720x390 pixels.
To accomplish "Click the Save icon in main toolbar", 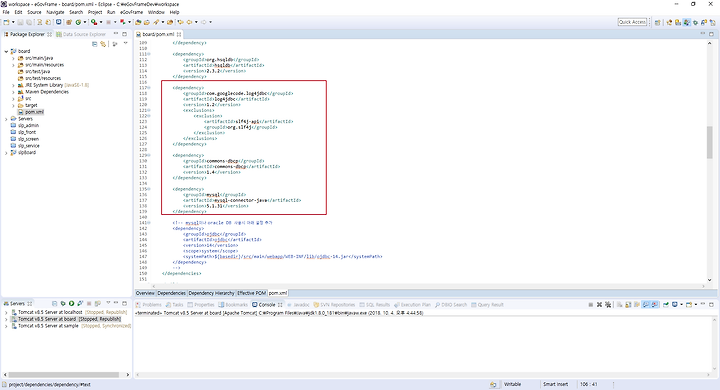I will coord(20,22).
